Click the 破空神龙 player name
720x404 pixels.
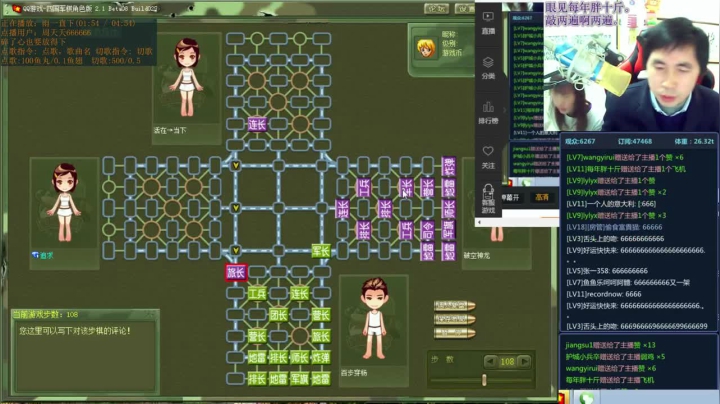477,255
